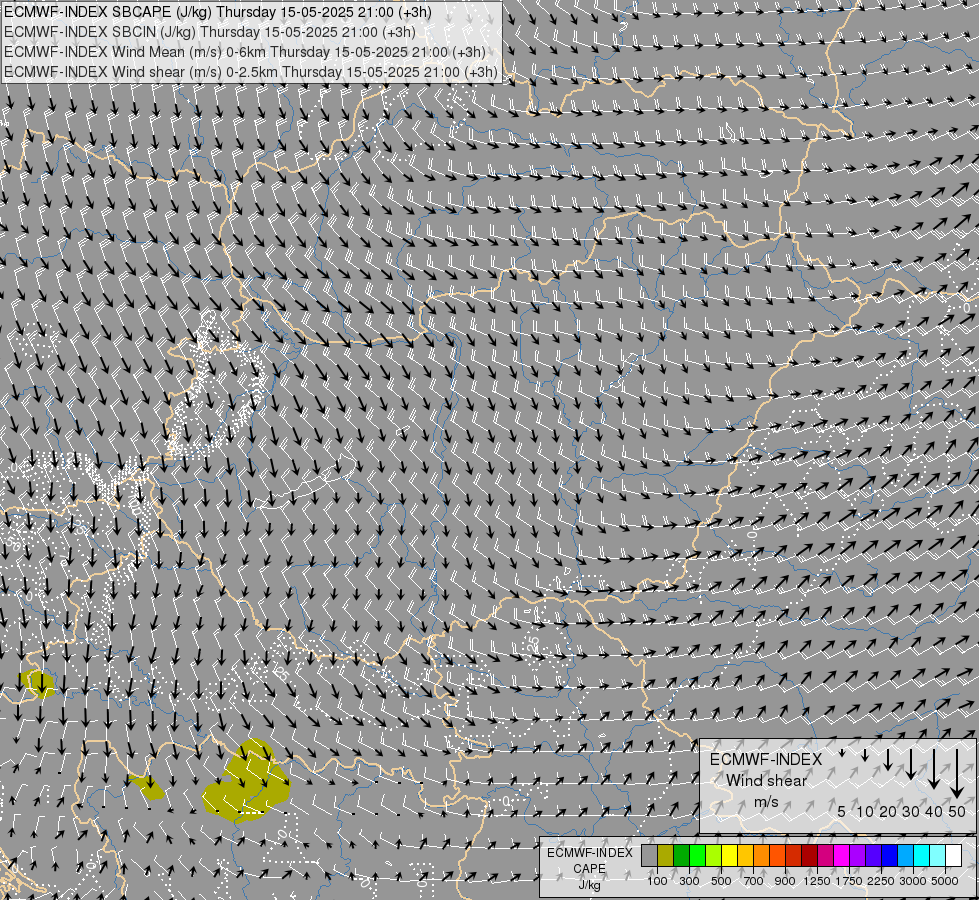Click the Wind shear 0-2.5km title line
Image resolution: width=979 pixels, height=900 pixels.
coord(250,72)
